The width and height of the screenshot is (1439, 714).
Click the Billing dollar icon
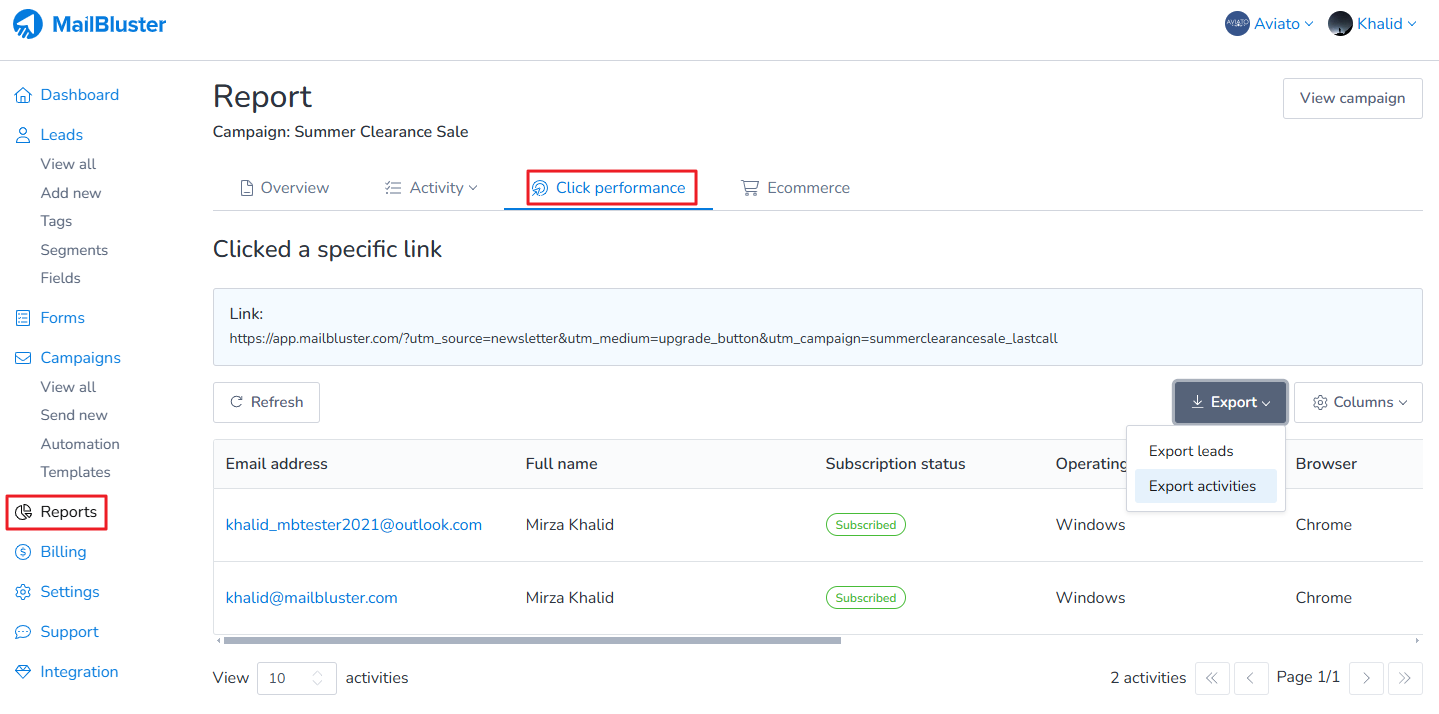tap(22, 551)
